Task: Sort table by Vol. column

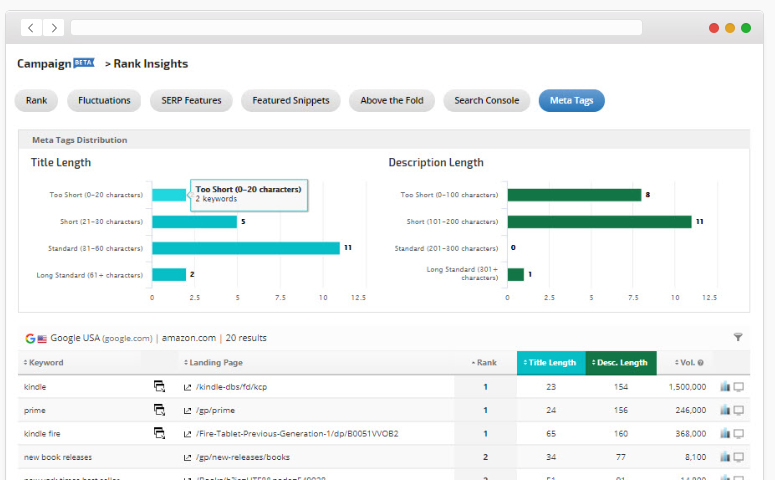Action: click(x=688, y=363)
